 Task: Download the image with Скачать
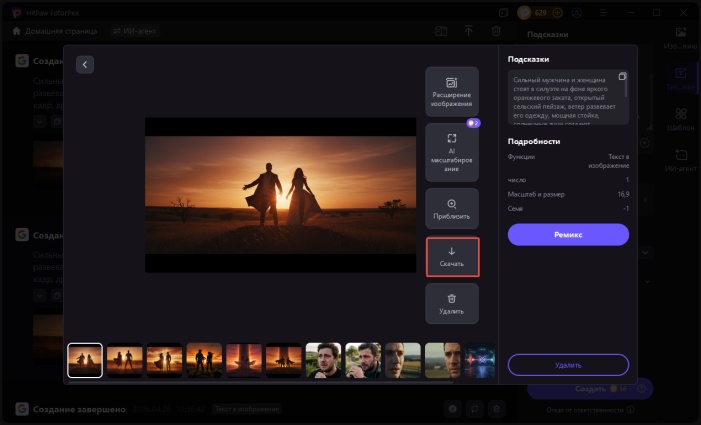point(452,257)
